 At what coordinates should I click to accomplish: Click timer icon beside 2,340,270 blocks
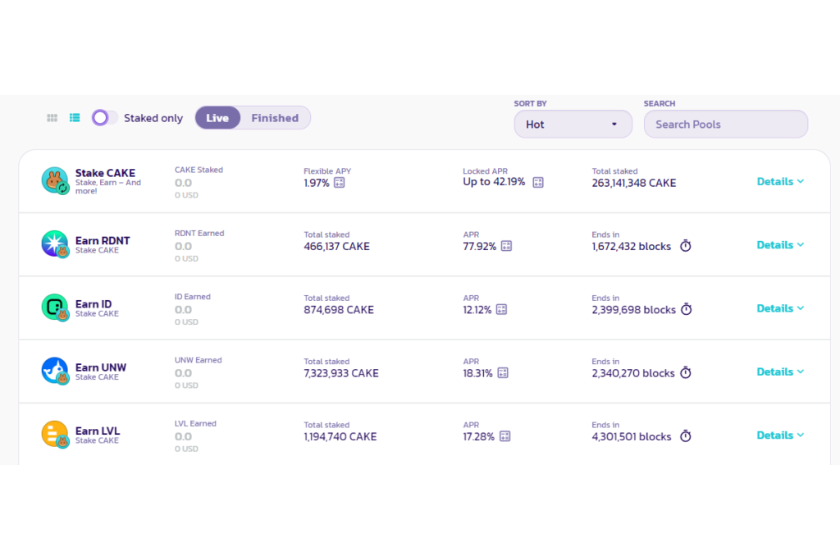coord(686,372)
